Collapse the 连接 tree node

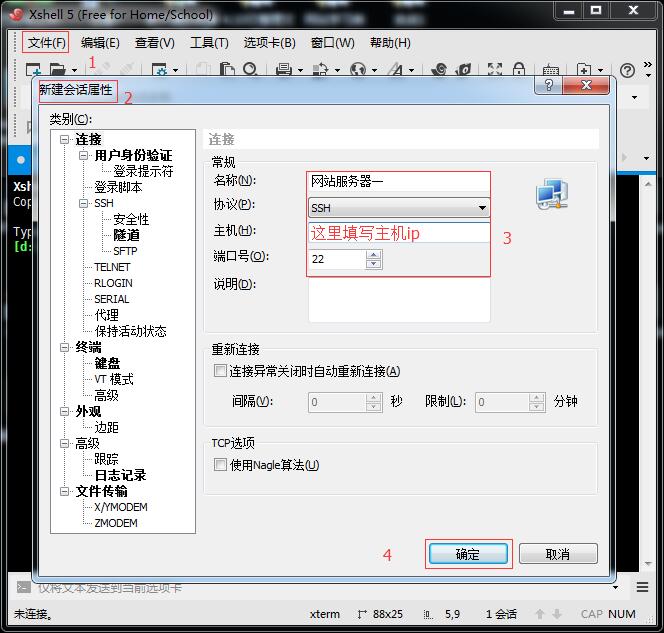click(64, 139)
